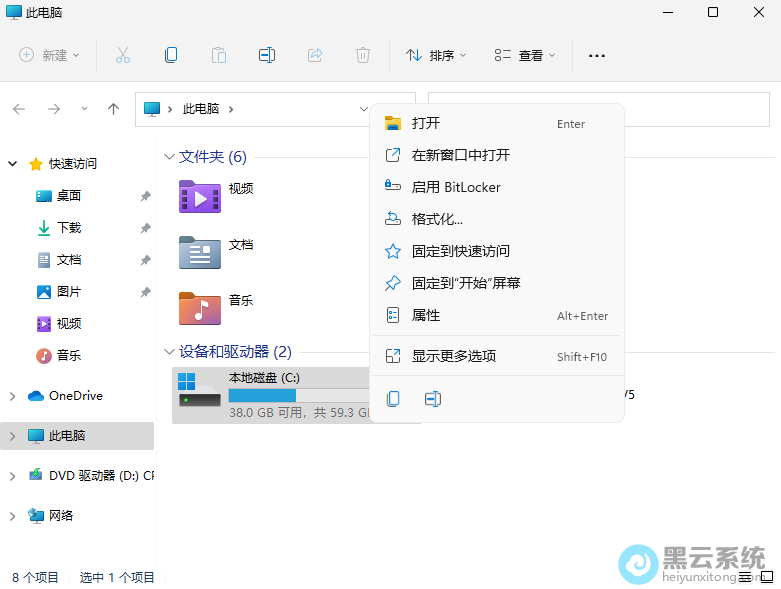Image resolution: width=781 pixels, height=589 pixels.
Task: Click the Delete trash icon in toolbar
Action: pyautogui.click(x=363, y=55)
